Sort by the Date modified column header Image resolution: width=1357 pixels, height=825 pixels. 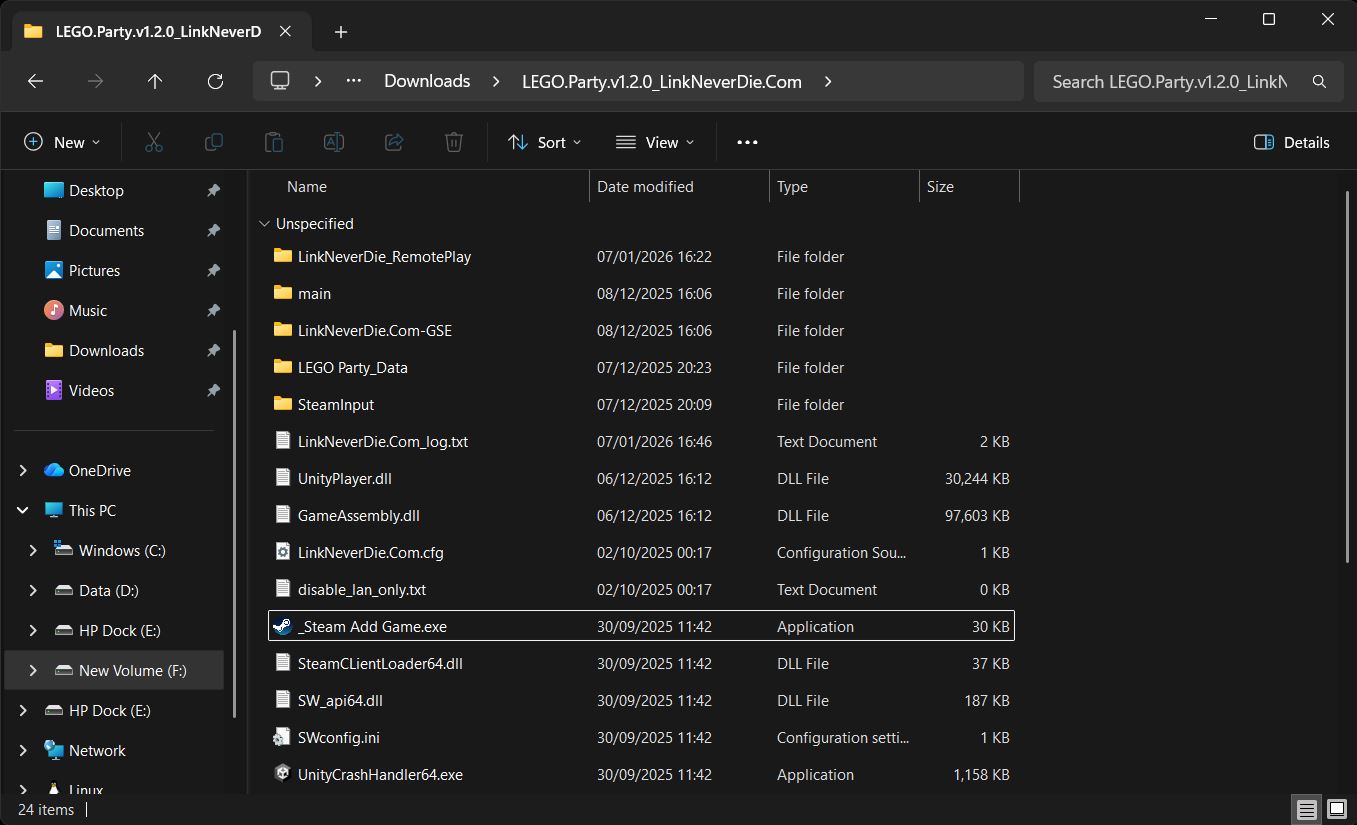point(645,187)
